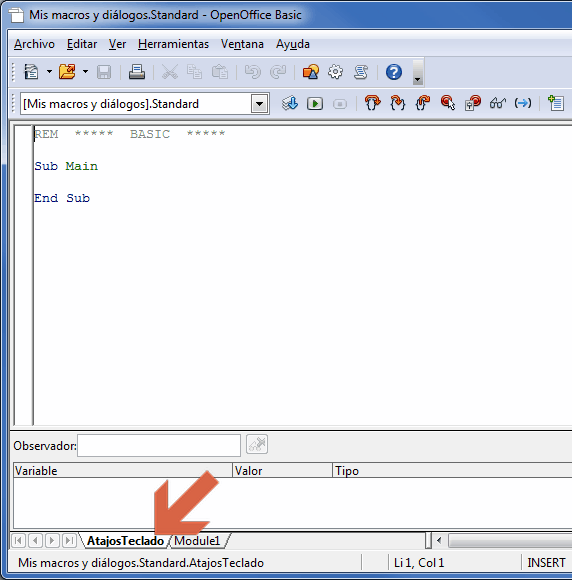
Task: Click the Single Step icon
Action: (x=397, y=103)
